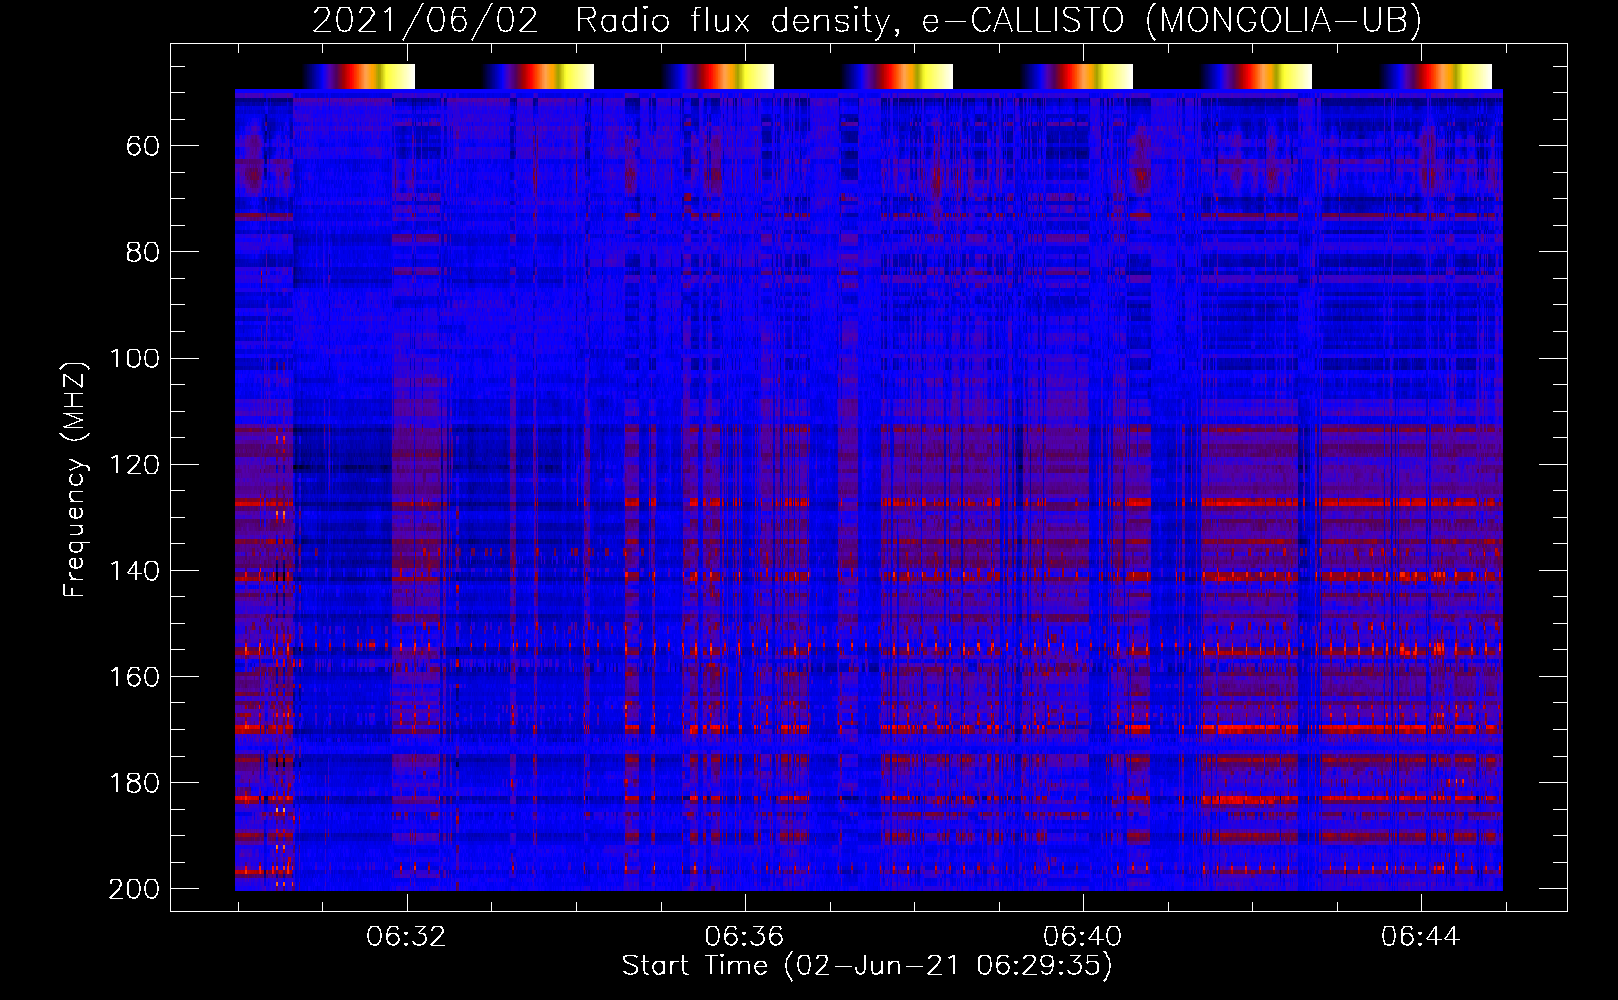Select the 06:40 time tick label
The image size is (1618, 1000).
[x=1083, y=937]
